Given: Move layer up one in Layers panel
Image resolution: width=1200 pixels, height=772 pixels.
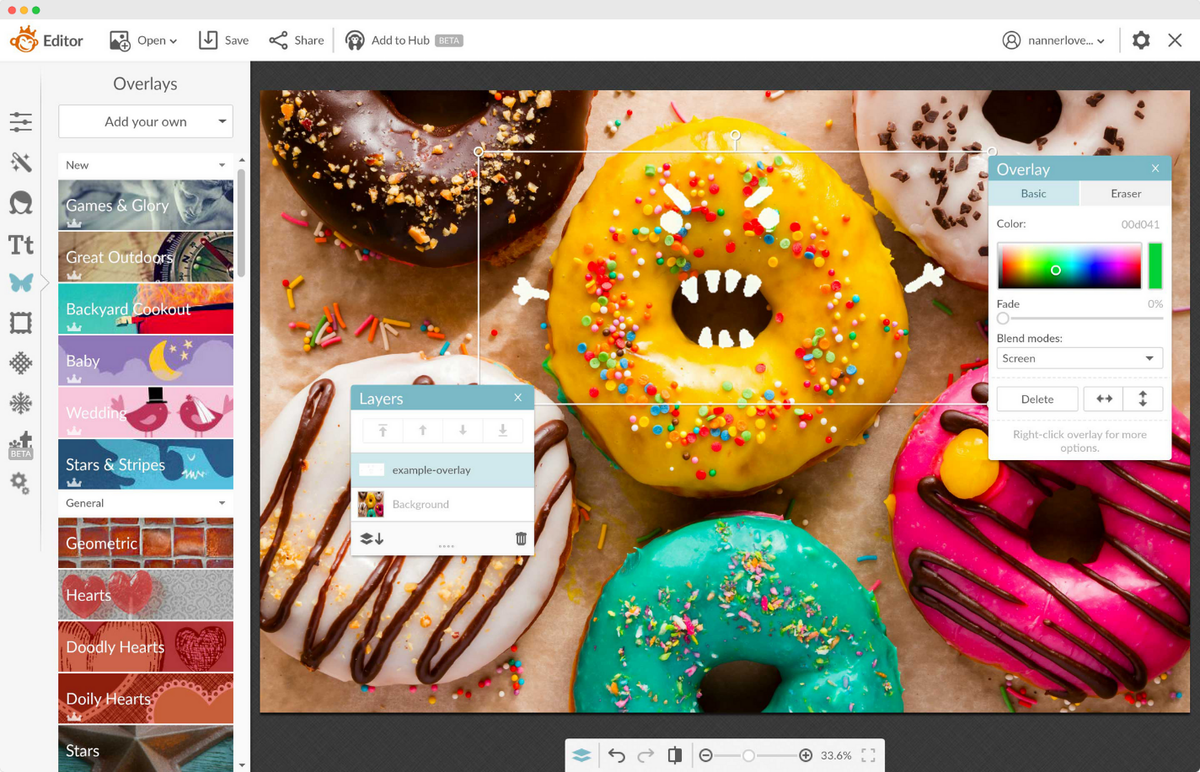Looking at the screenshot, I should pyautogui.click(x=422, y=431).
